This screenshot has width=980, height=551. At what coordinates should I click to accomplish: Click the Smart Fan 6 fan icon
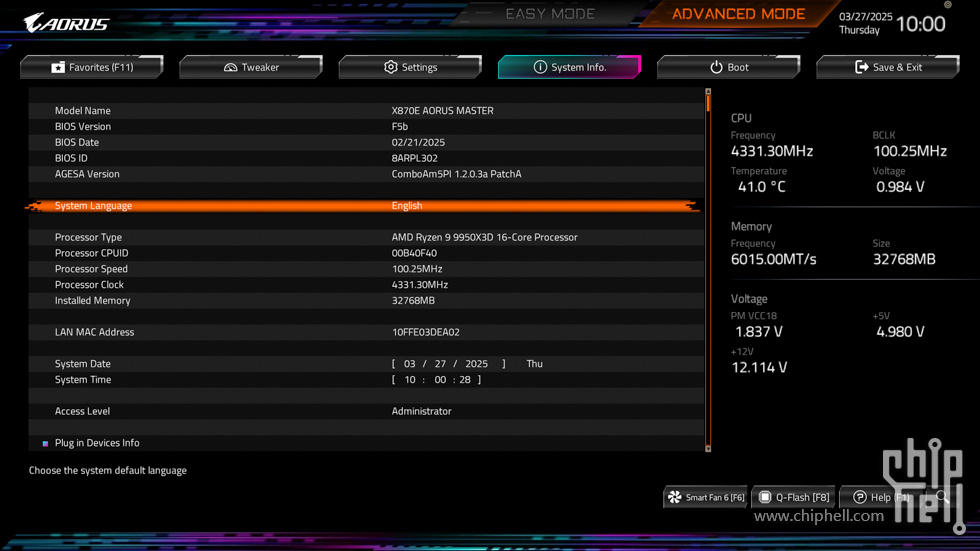[x=675, y=497]
